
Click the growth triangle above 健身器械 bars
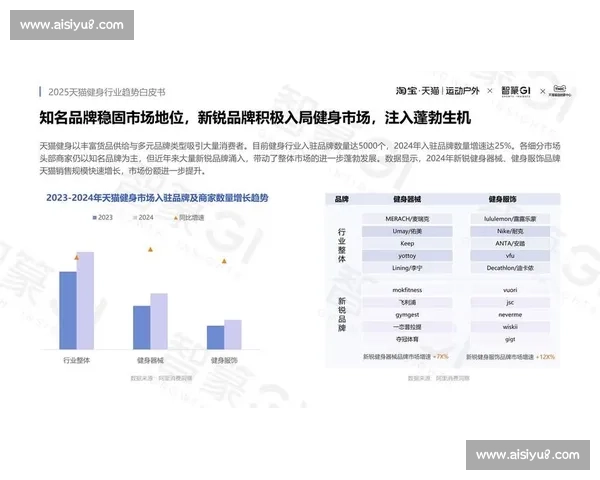pyautogui.click(x=150, y=249)
